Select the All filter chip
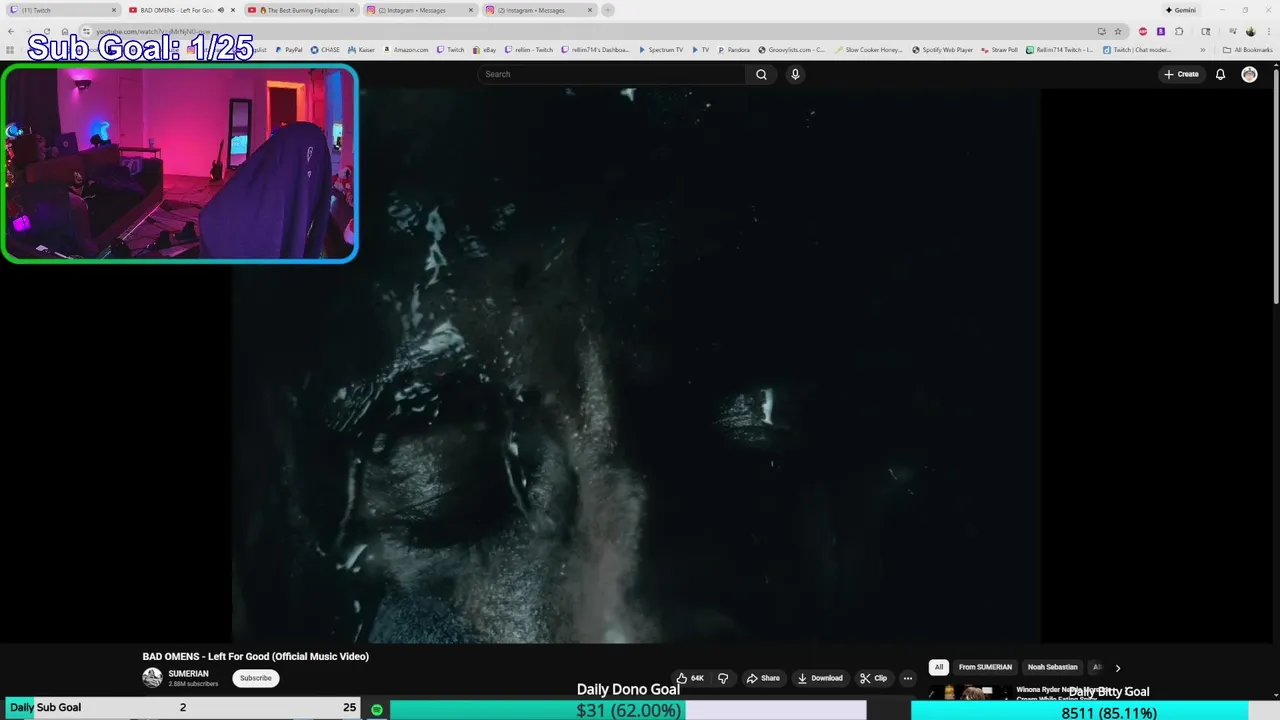The image size is (1280, 720). pos(938,667)
